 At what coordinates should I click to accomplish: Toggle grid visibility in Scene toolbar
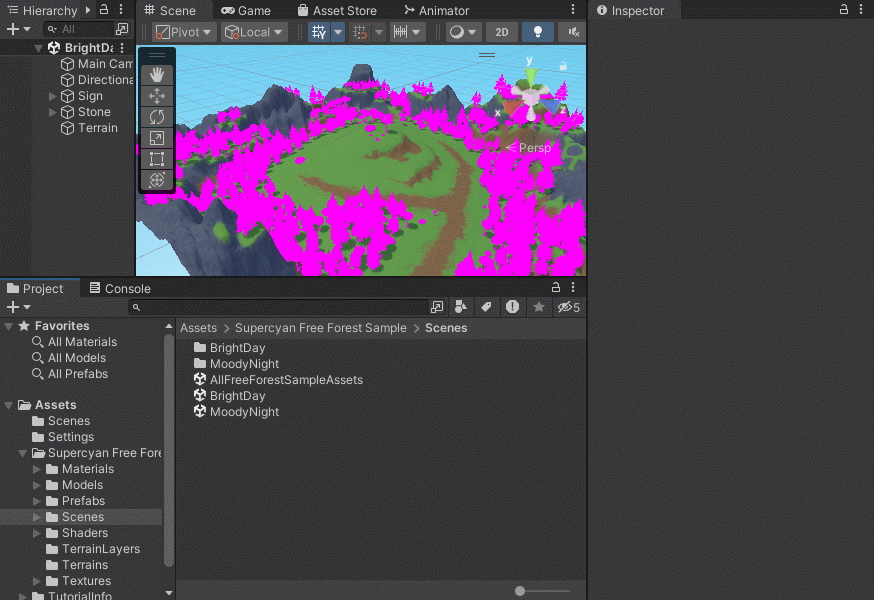(319, 32)
